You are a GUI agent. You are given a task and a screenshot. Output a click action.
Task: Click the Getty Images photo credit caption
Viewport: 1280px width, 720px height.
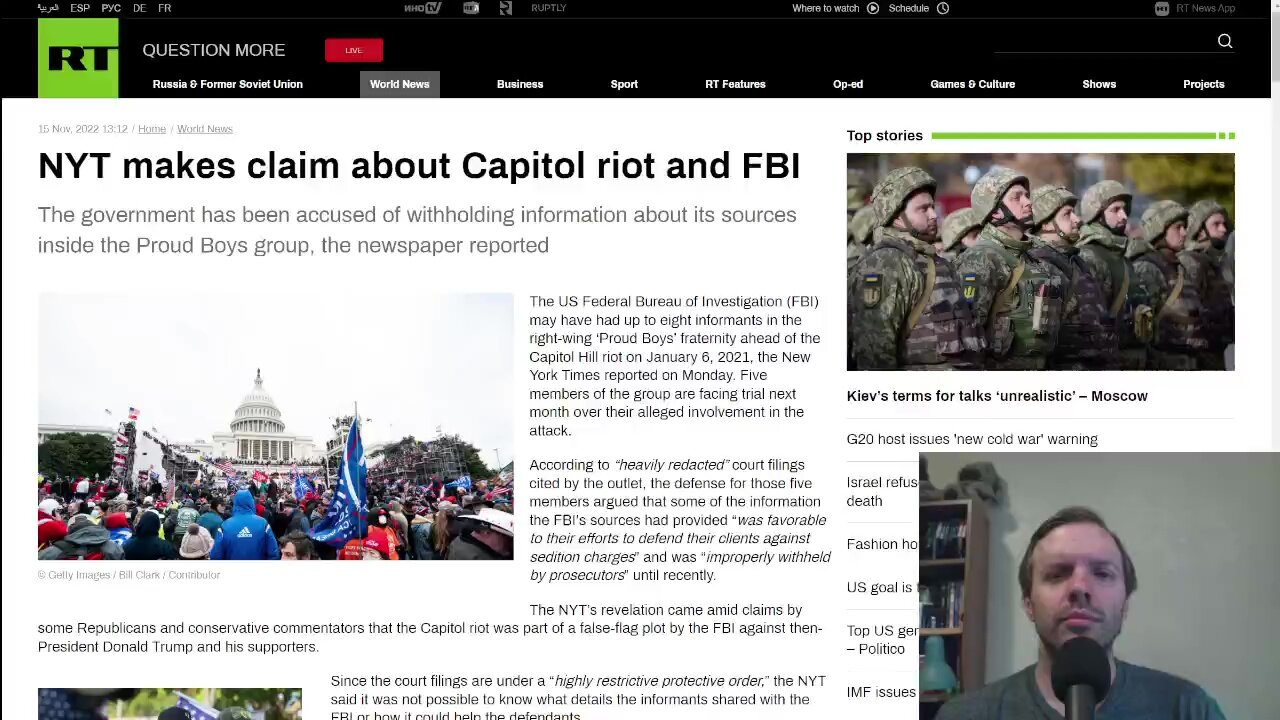(x=129, y=575)
